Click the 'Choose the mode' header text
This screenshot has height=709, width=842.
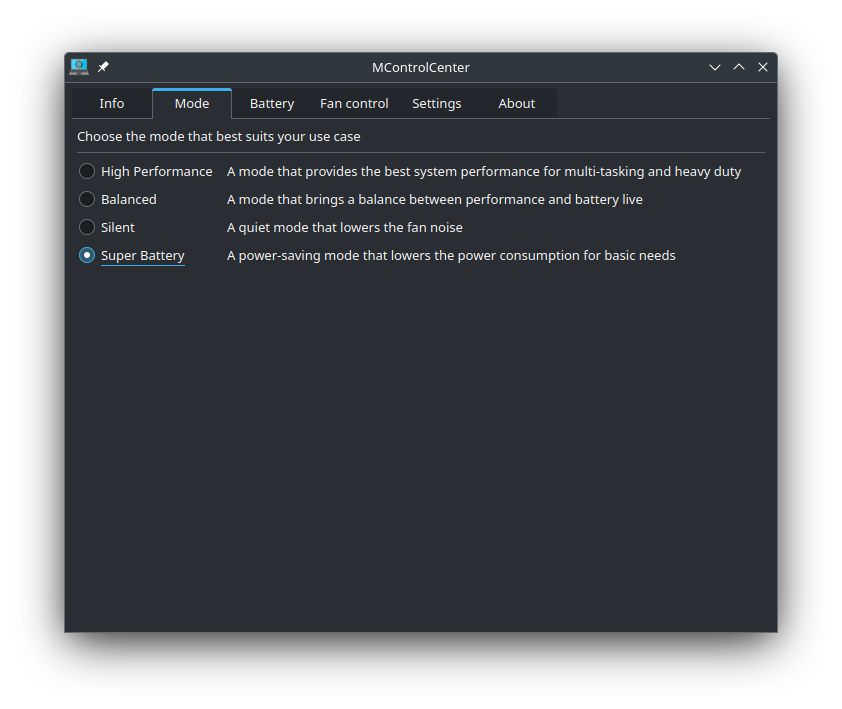218,136
